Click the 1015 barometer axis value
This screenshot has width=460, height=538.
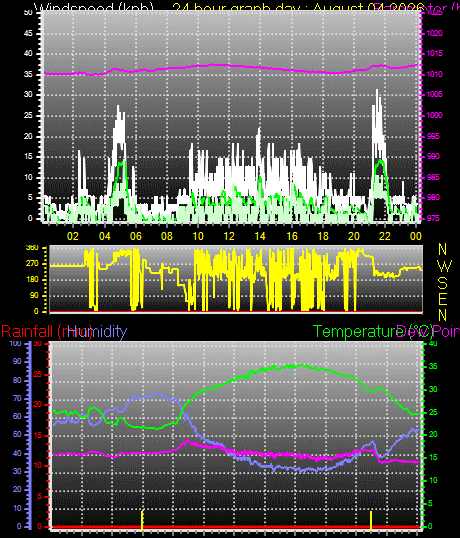[435, 54]
